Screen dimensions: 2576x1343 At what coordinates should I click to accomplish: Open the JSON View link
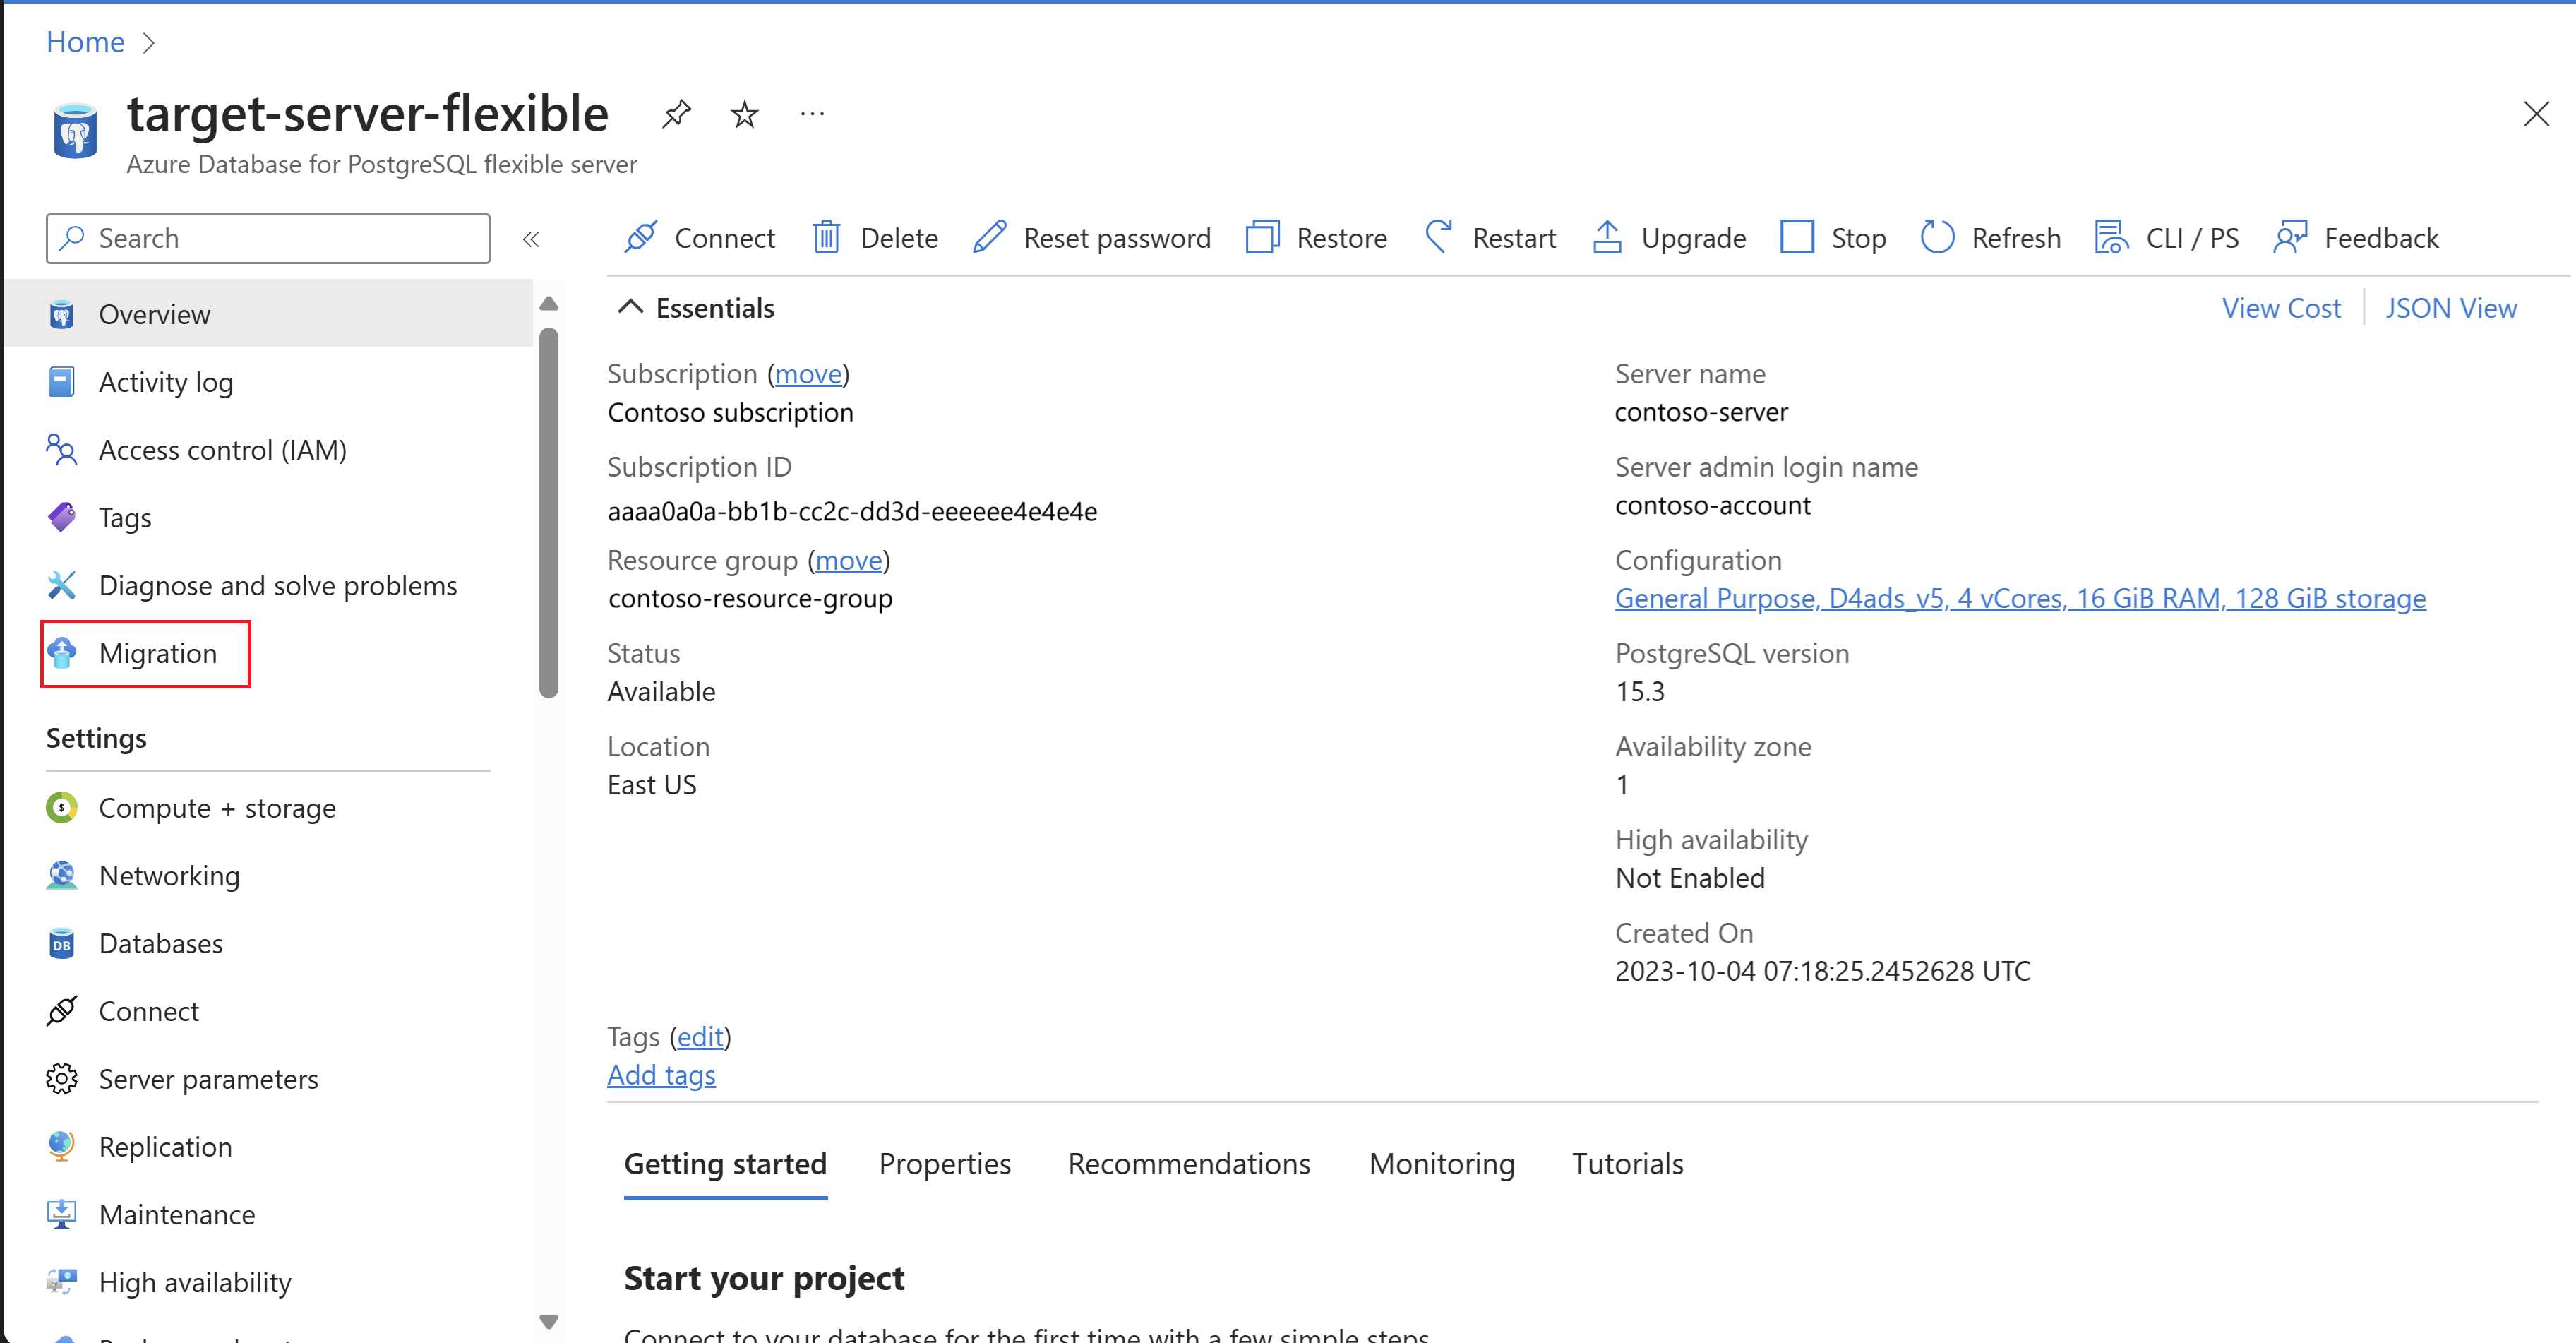click(x=2450, y=308)
